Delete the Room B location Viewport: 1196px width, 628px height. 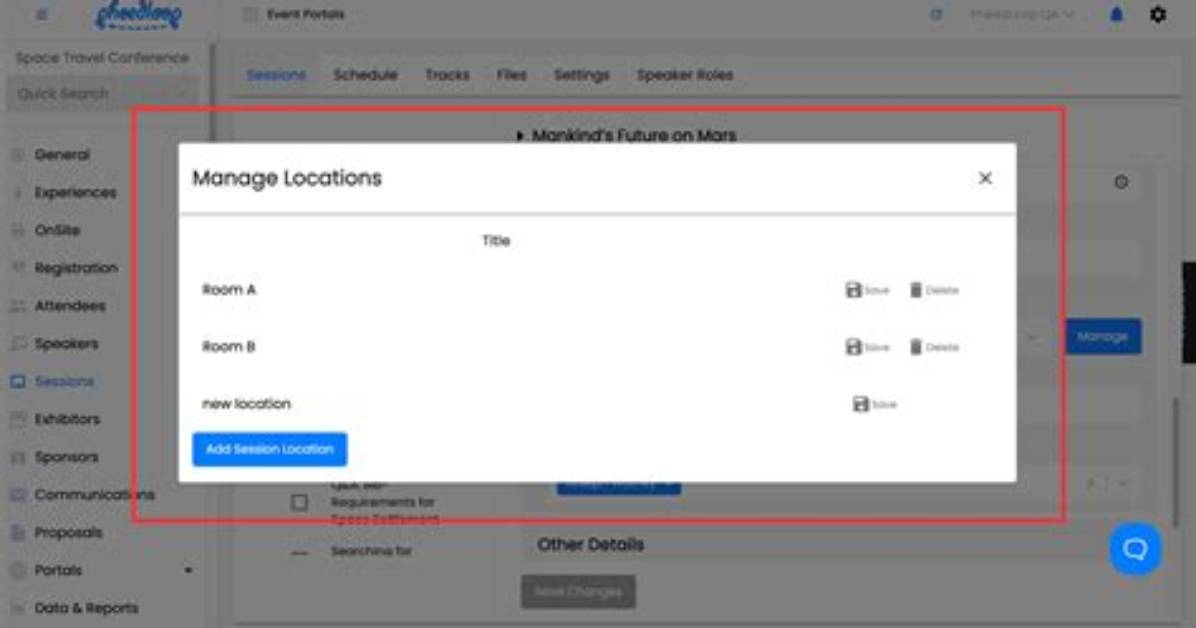pyautogui.click(x=934, y=347)
